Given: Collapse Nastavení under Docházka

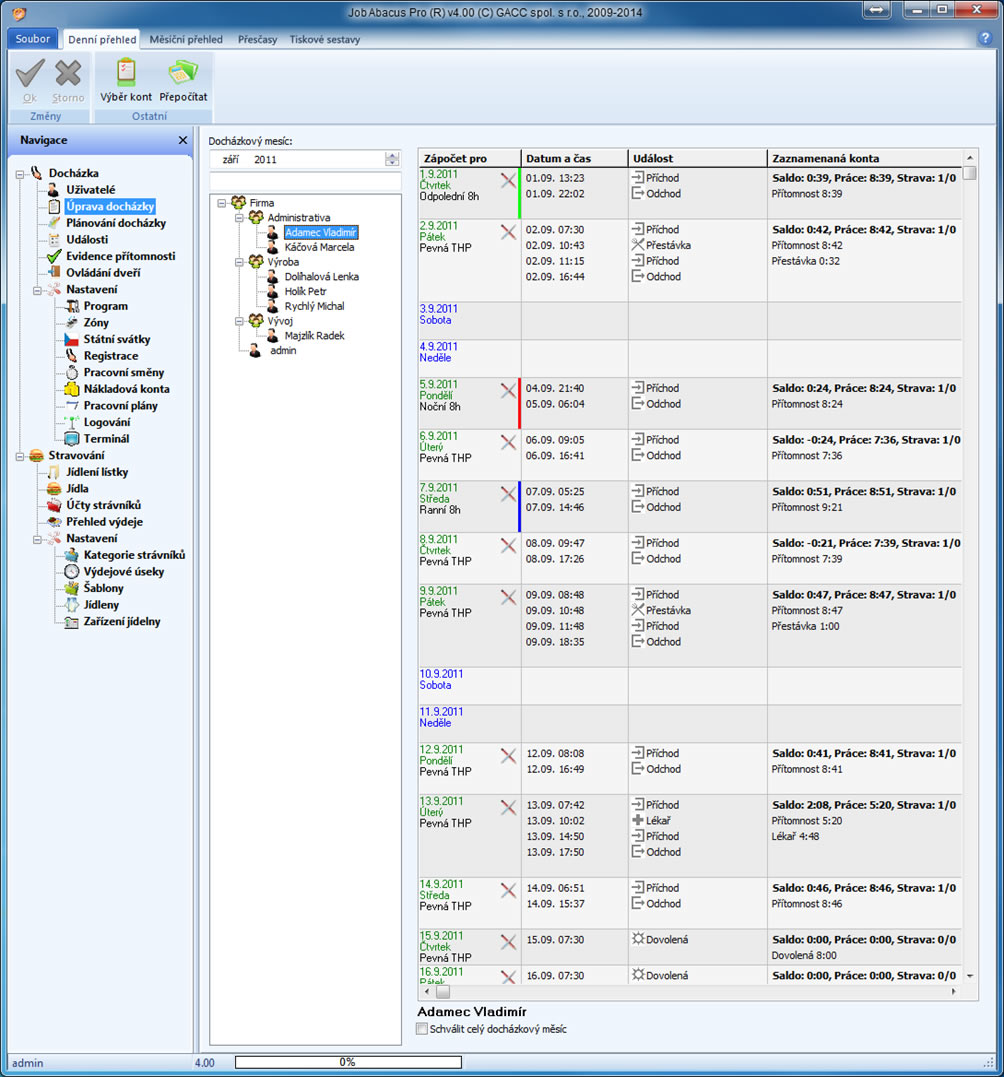Looking at the screenshot, I should pyautogui.click(x=37, y=290).
